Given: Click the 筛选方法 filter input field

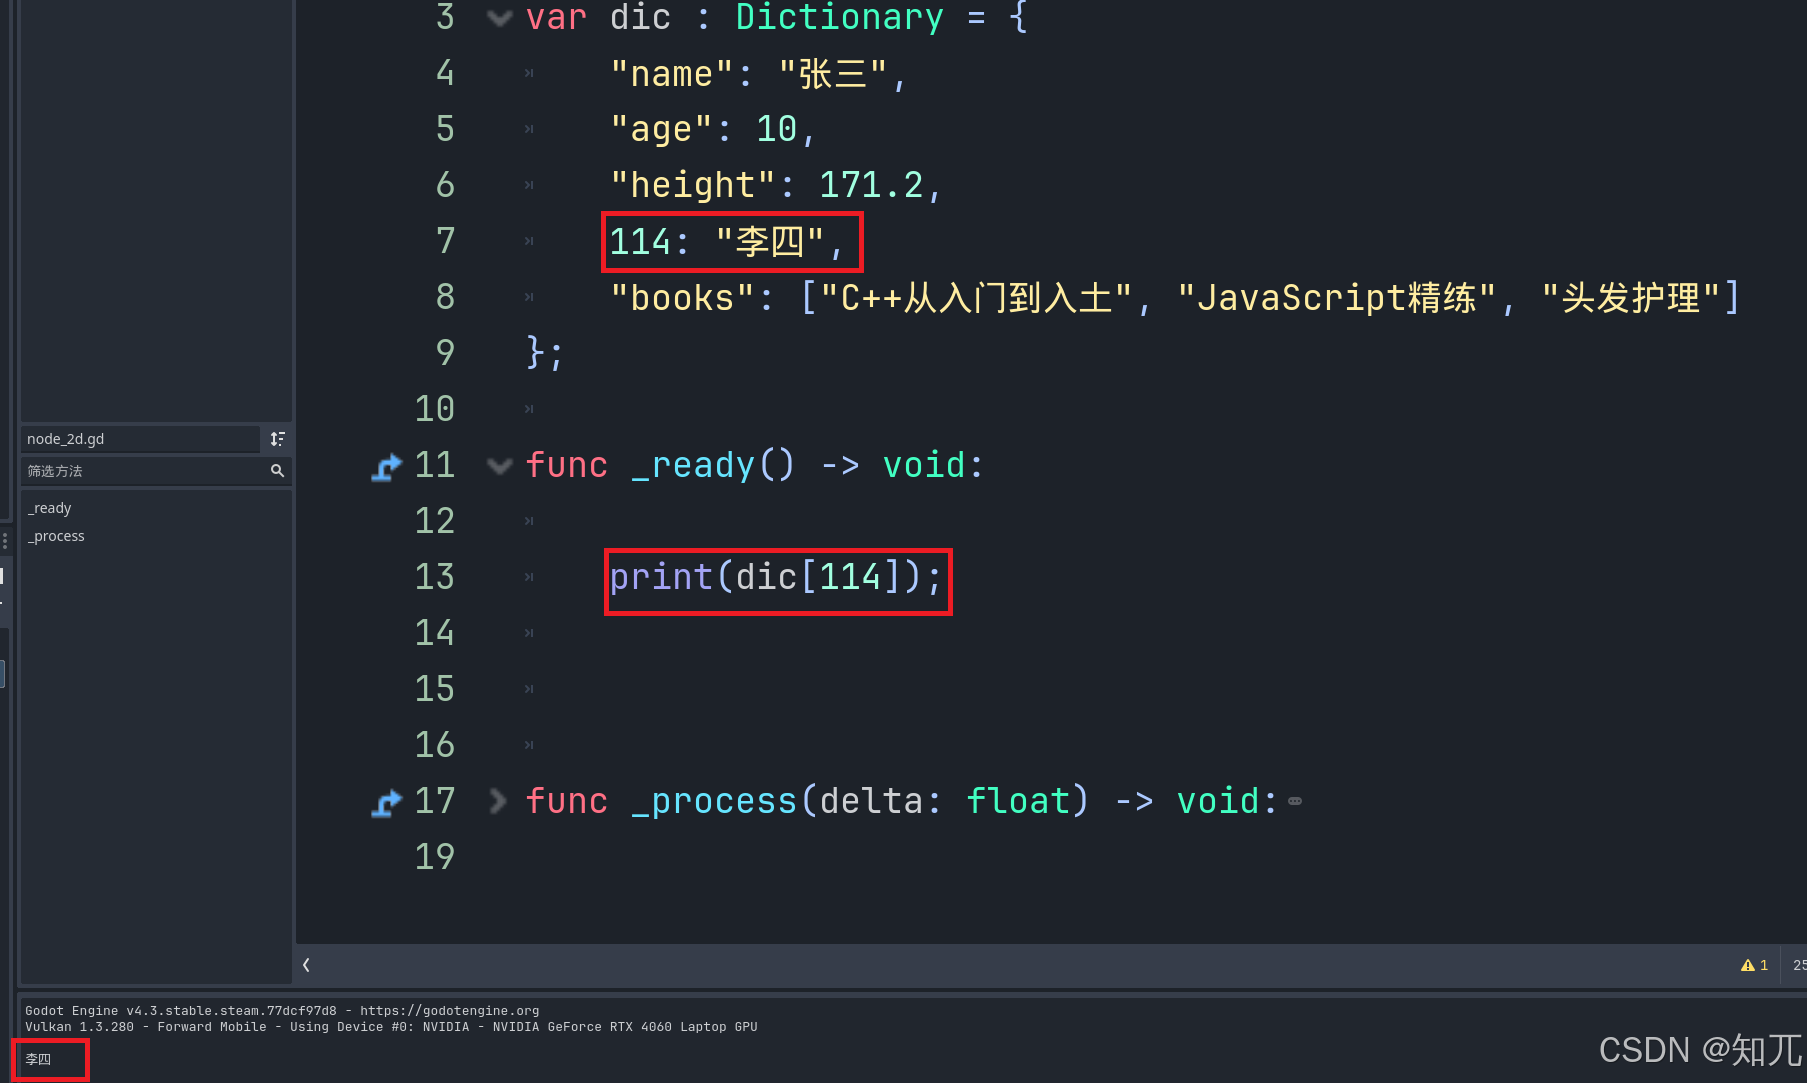Looking at the screenshot, I should click(140, 471).
